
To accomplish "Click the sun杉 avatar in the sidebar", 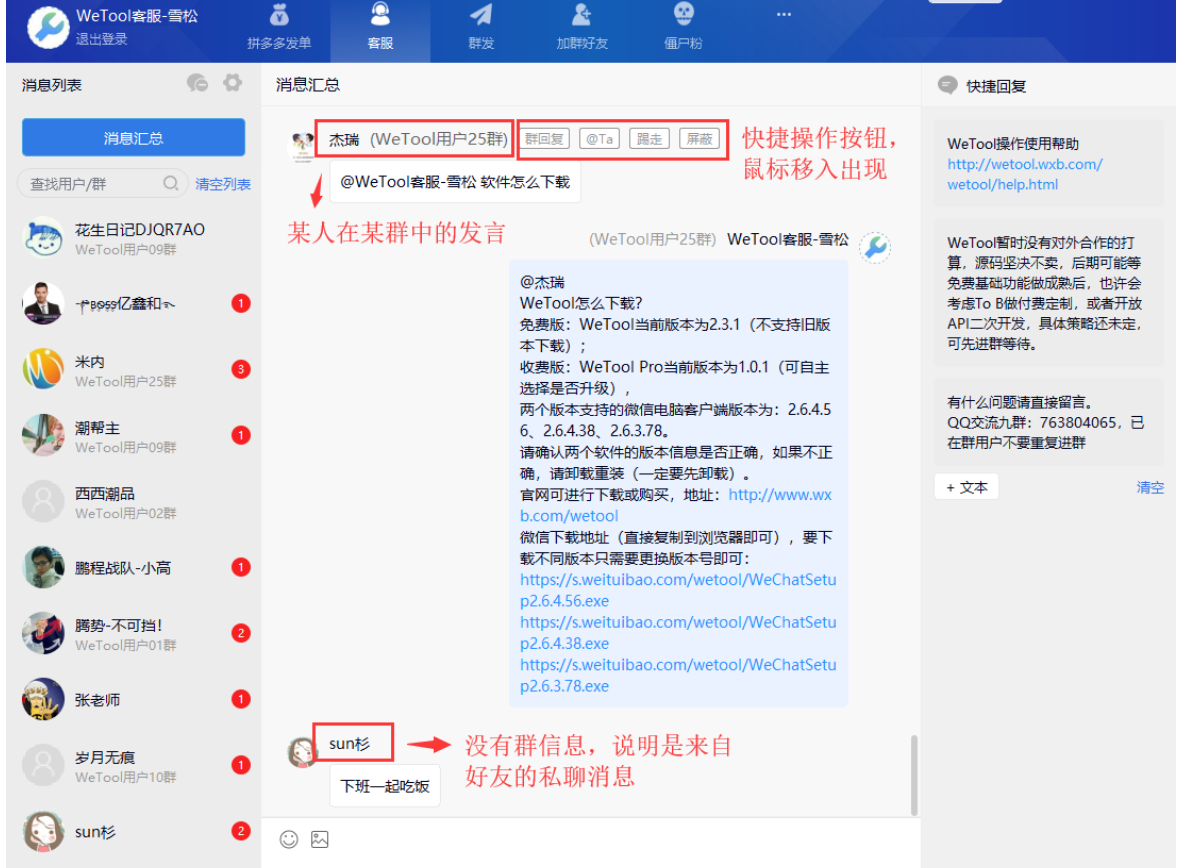I will coord(43,832).
